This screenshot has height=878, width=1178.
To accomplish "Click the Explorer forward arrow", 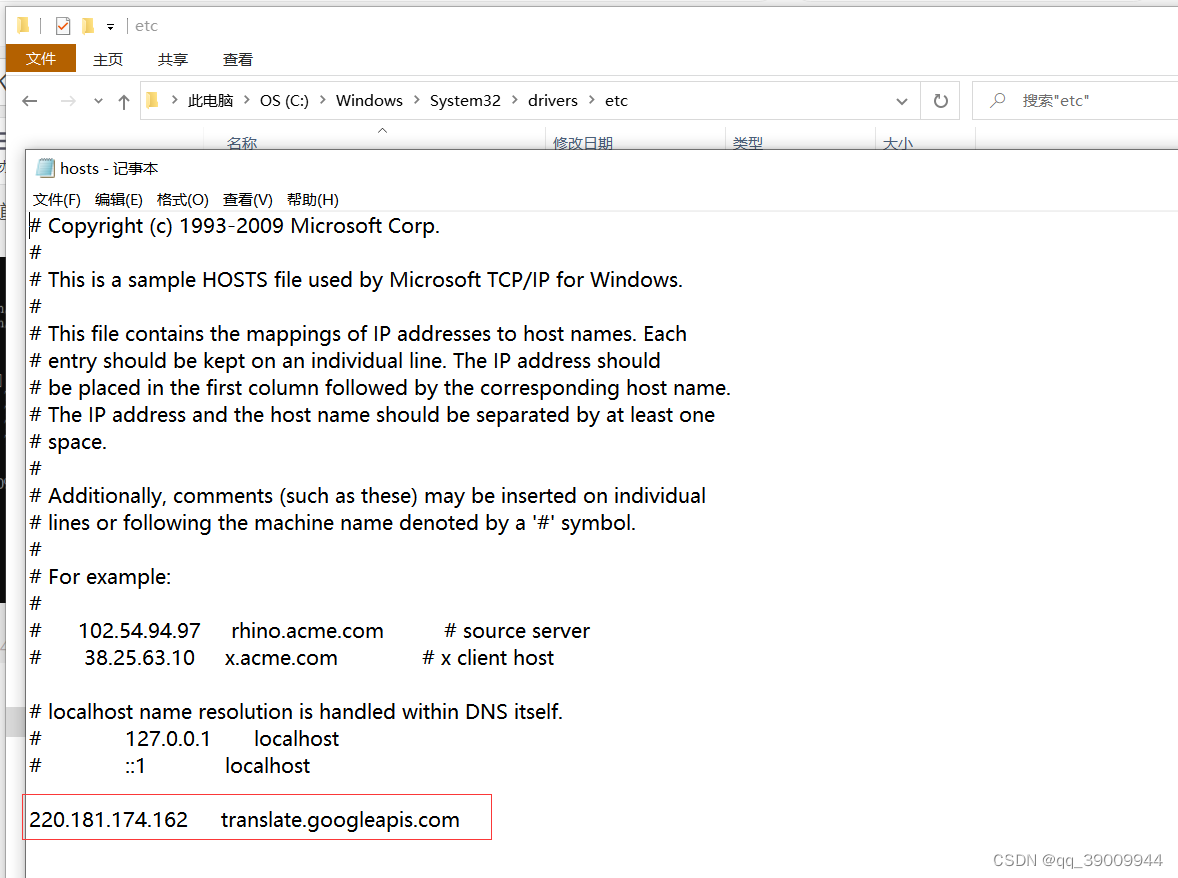I will 68,101.
